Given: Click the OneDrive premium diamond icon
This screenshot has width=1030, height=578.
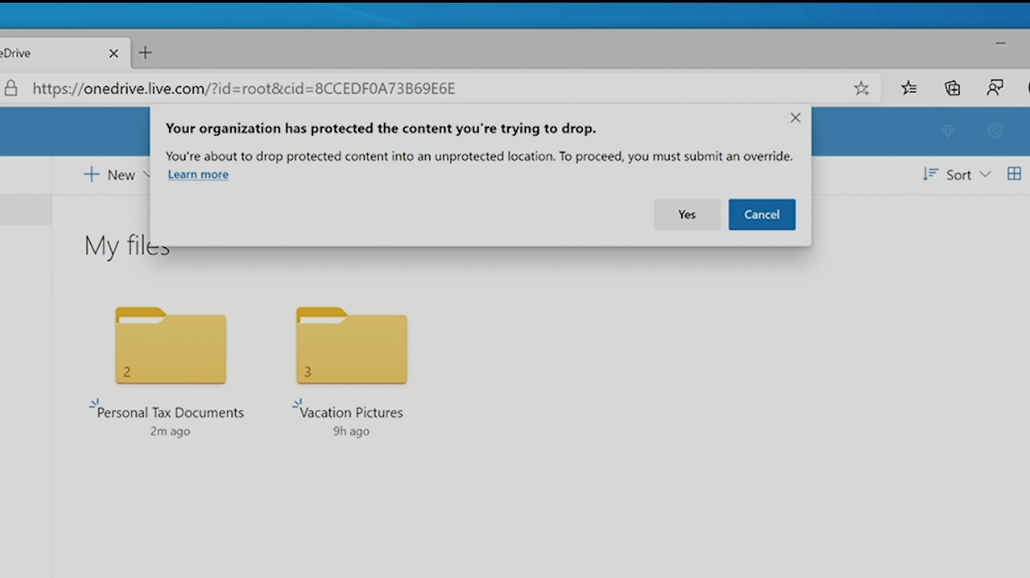Looking at the screenshot, I should click(948, 131).
